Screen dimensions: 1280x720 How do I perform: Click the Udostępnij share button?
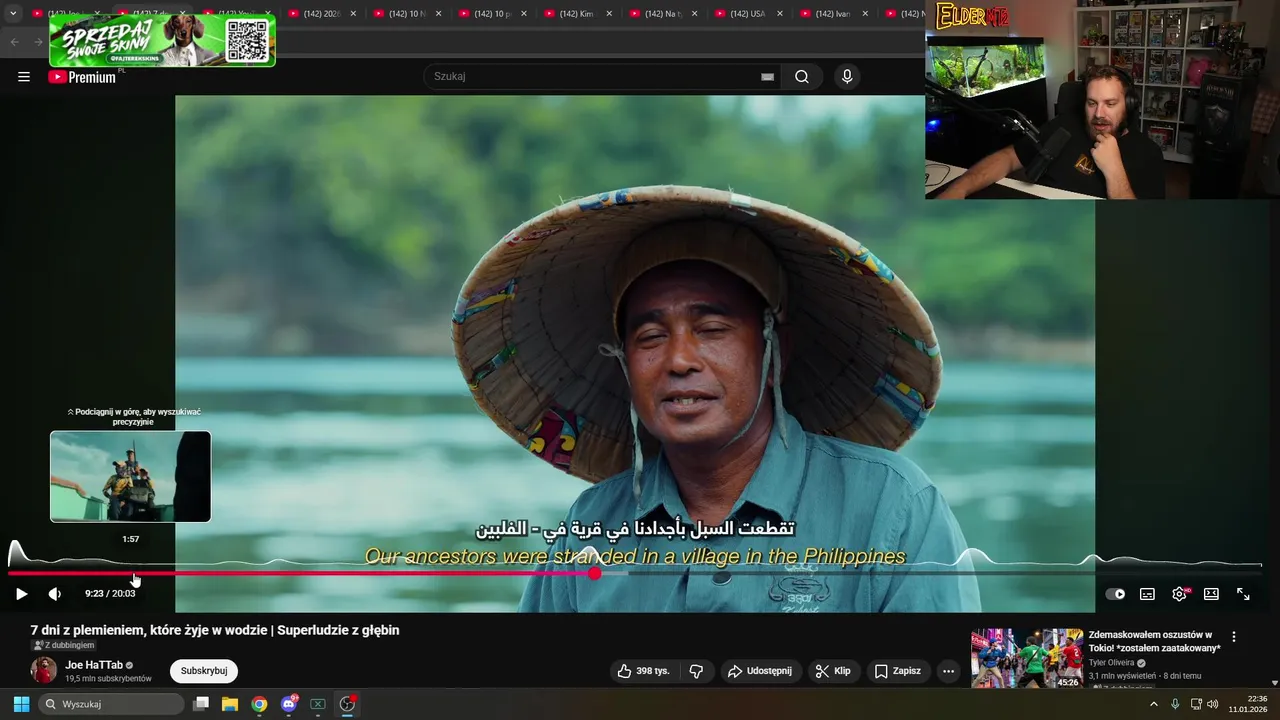pos(759,671)
